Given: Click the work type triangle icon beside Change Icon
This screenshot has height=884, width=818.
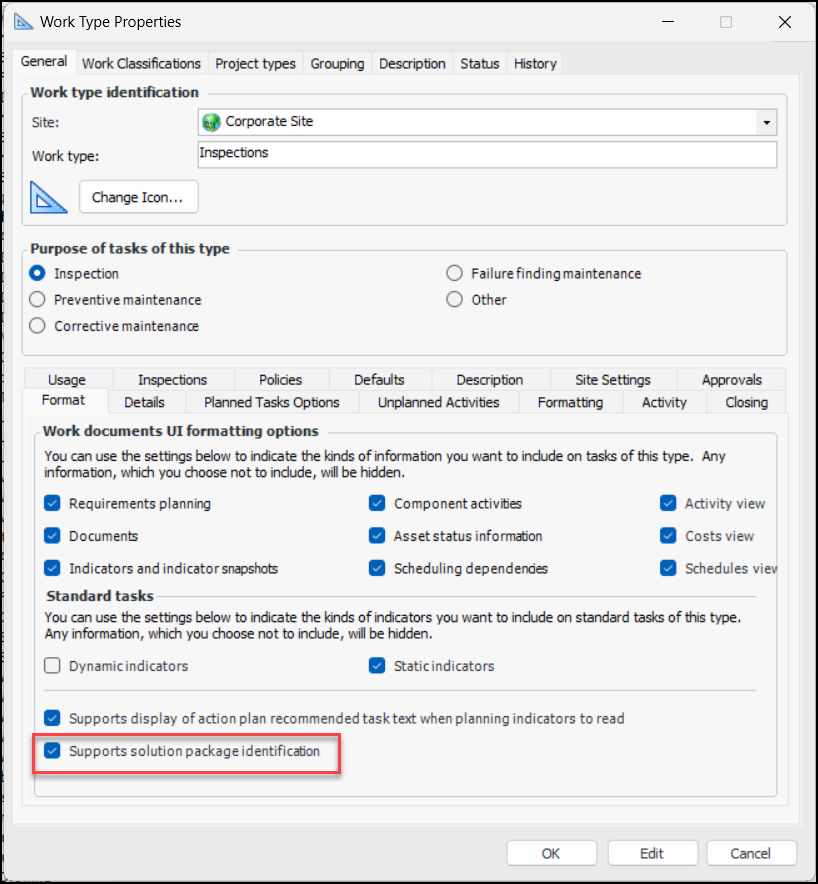Looking at the screenshot, I should (x=48, y=197).
